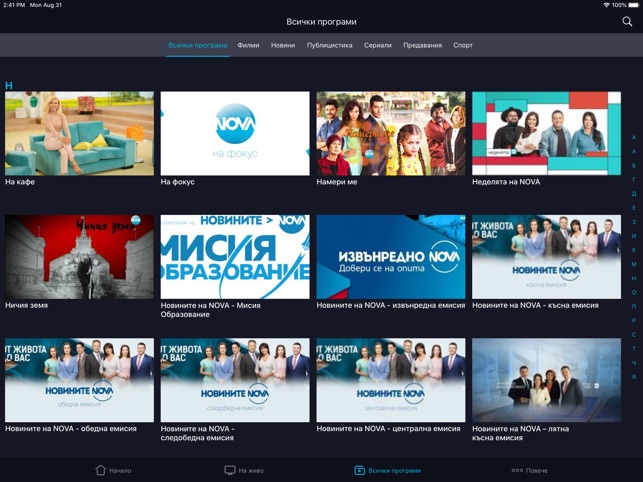Switch to the Предавания tab

click(x=422, y=45)
